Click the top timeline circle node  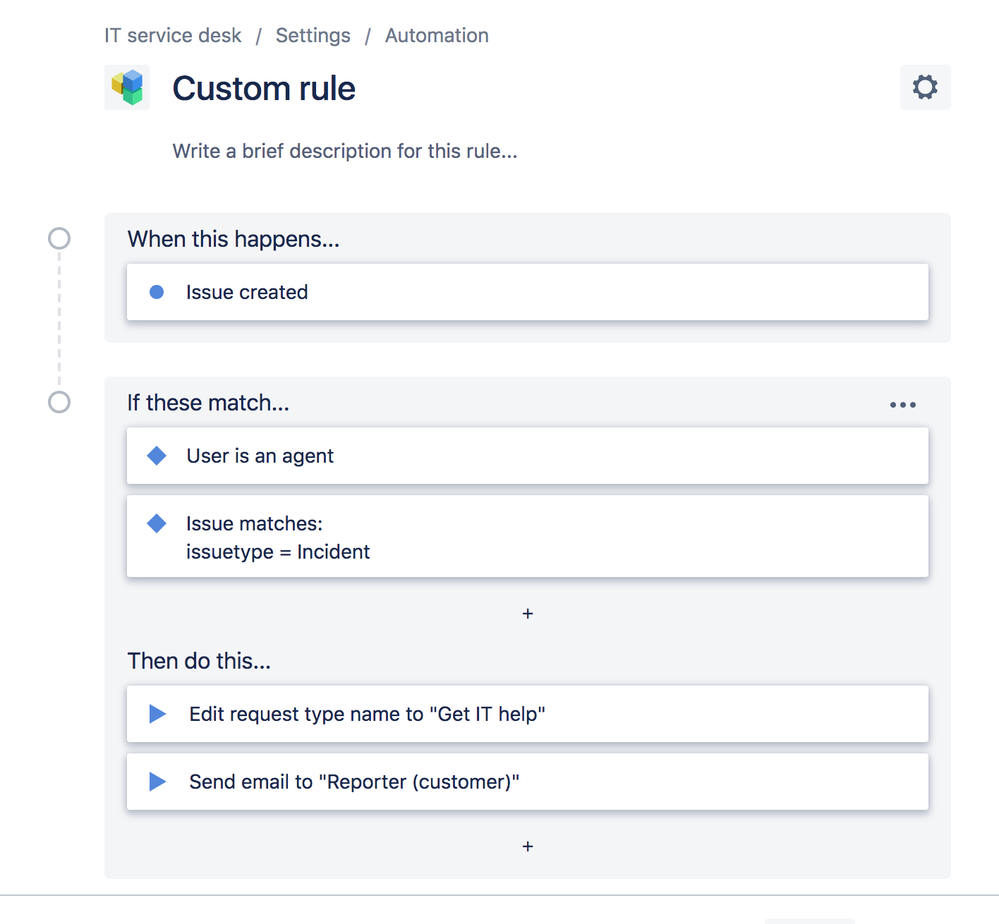tap(58, 238)
